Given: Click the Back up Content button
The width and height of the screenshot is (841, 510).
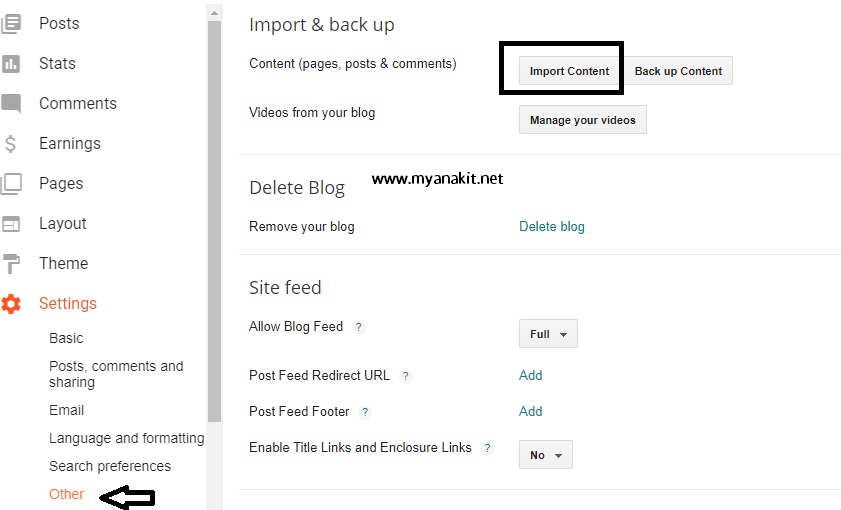Looking at the screenshot, I should coord(678,71).
